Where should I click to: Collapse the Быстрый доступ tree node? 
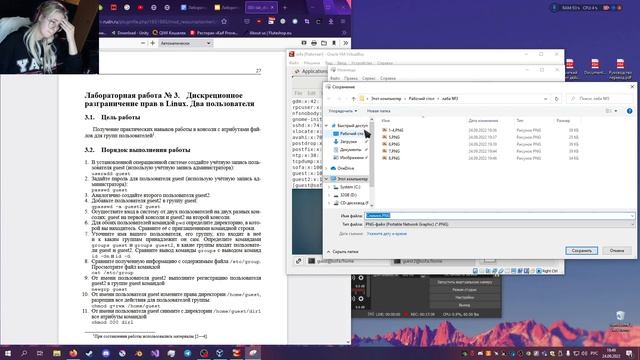click(x=327, y=126)
